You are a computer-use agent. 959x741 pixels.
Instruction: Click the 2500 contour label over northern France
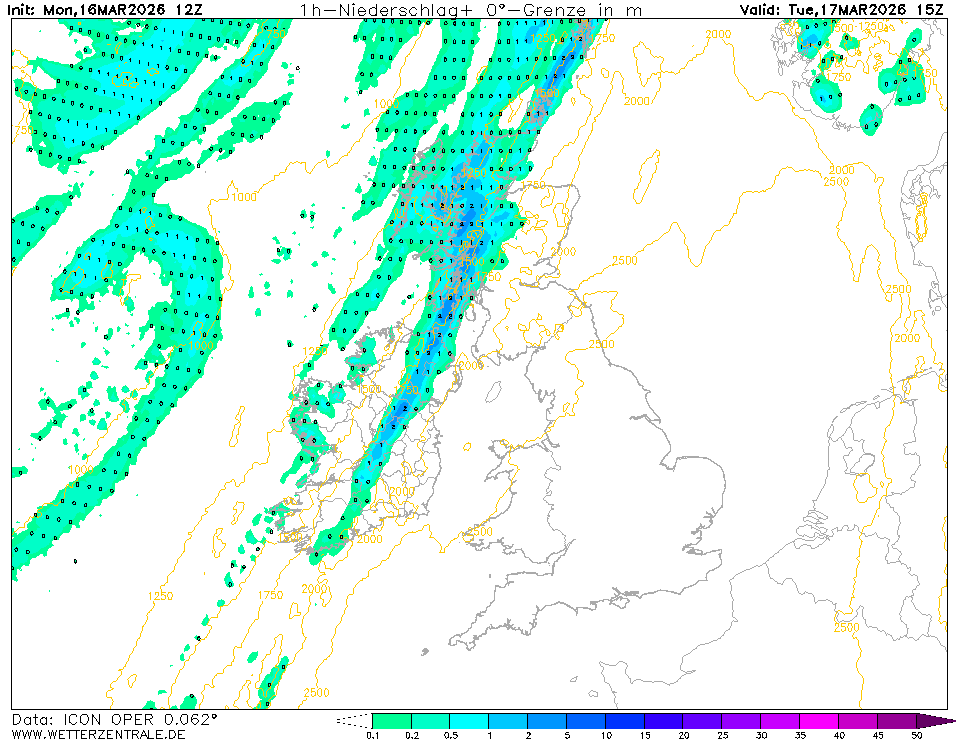pyautogui.click(x=846, y=627)
